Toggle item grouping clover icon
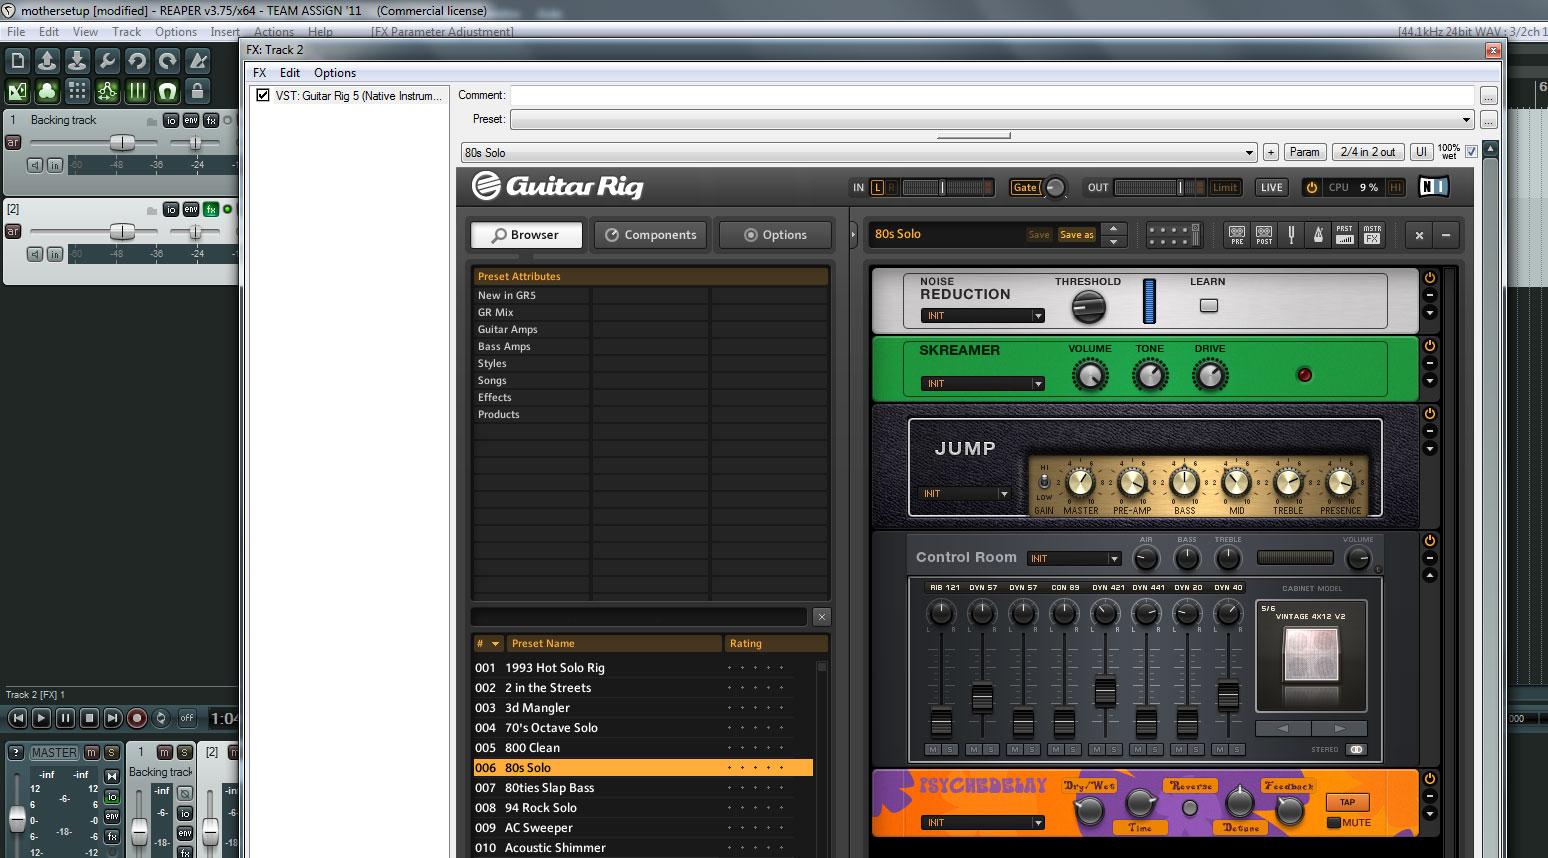 pyautogui.click(x=47, y=92)
